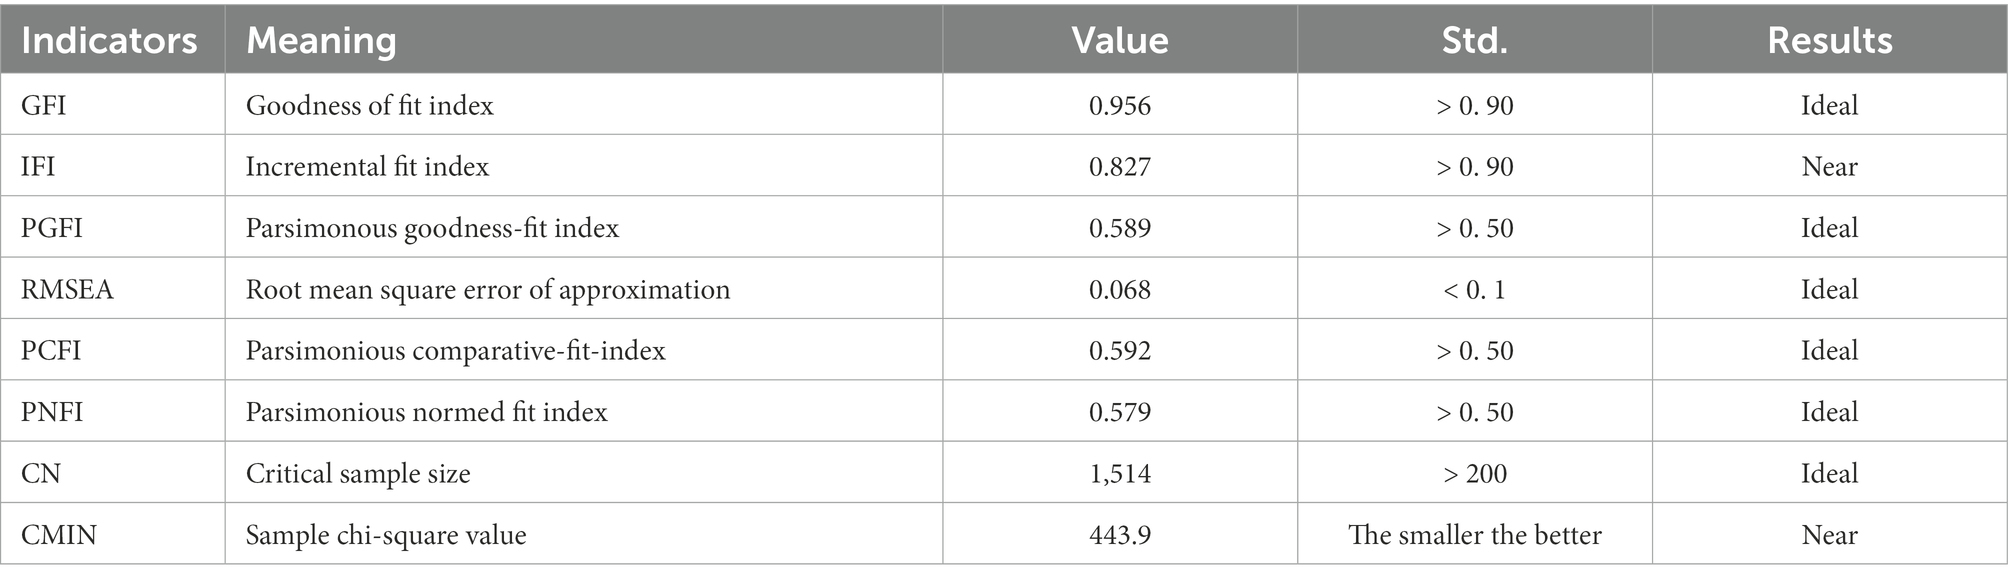This screenshot has height=582, width=2008.
Task: Click the Results column header
Action: (x=1829, y=41)
